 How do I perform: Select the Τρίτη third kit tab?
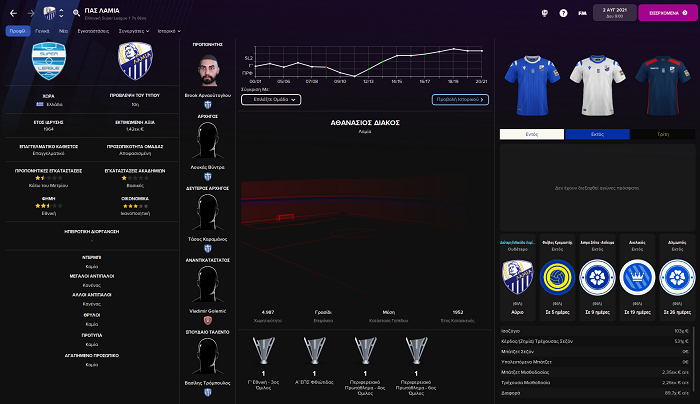click(663, 134)
